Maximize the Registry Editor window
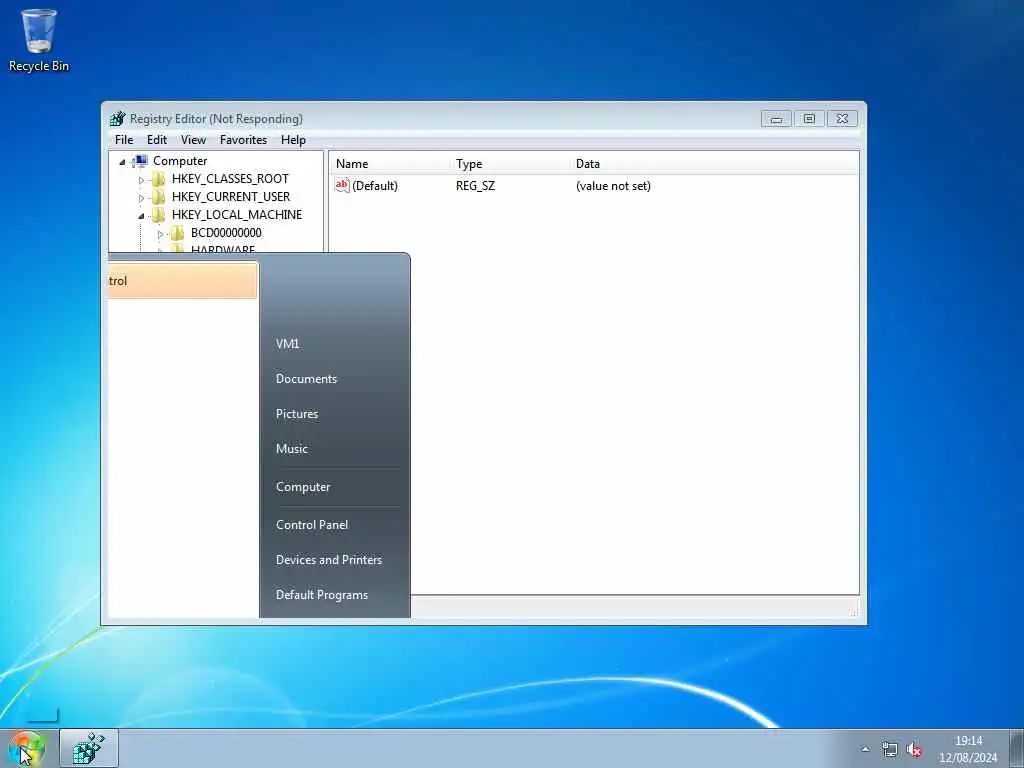1024x768 pixels. pos(809,119)
